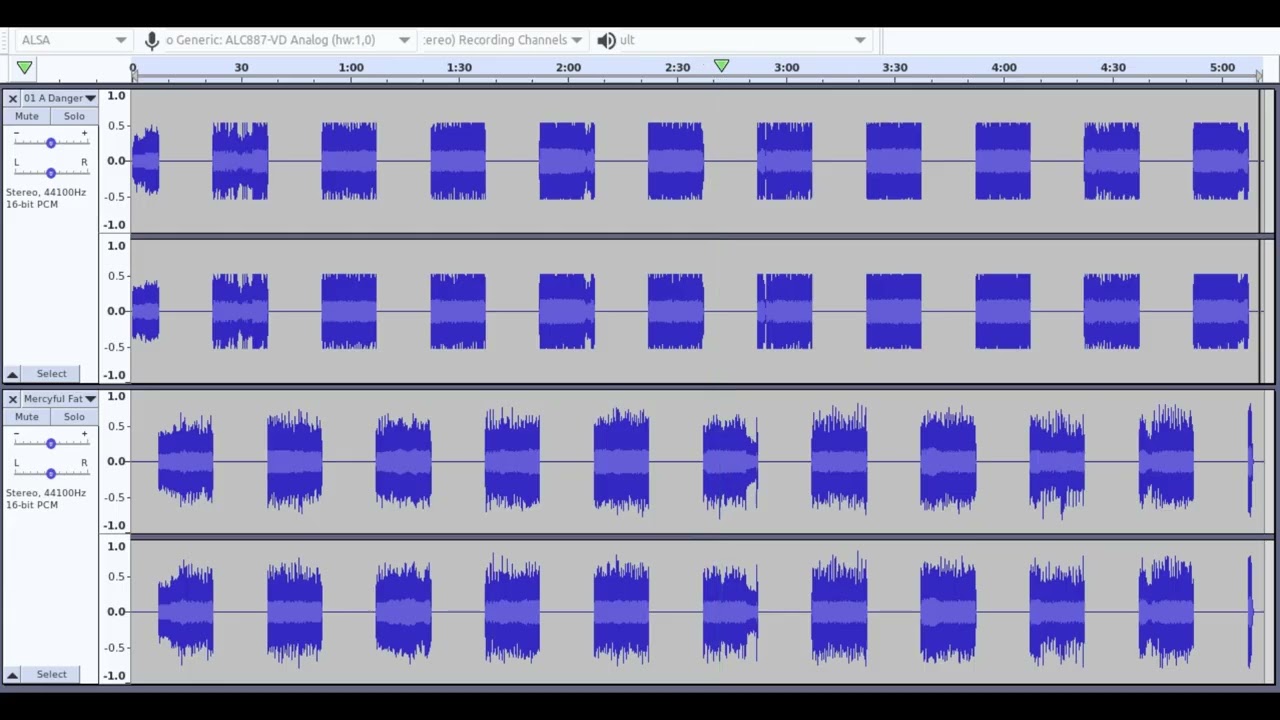Screen dimensions: 1280x720
Task: Click the microphone recording device icon
Action: (x=151, y=40)
